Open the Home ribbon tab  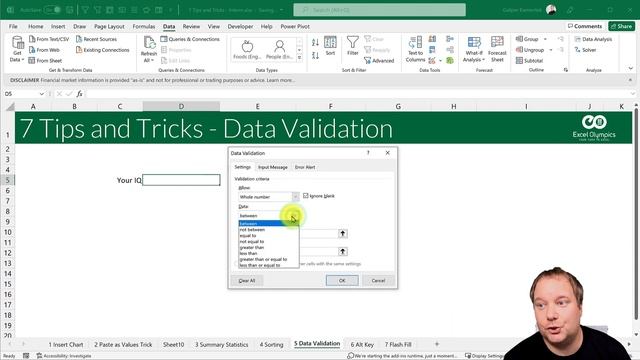36,27
